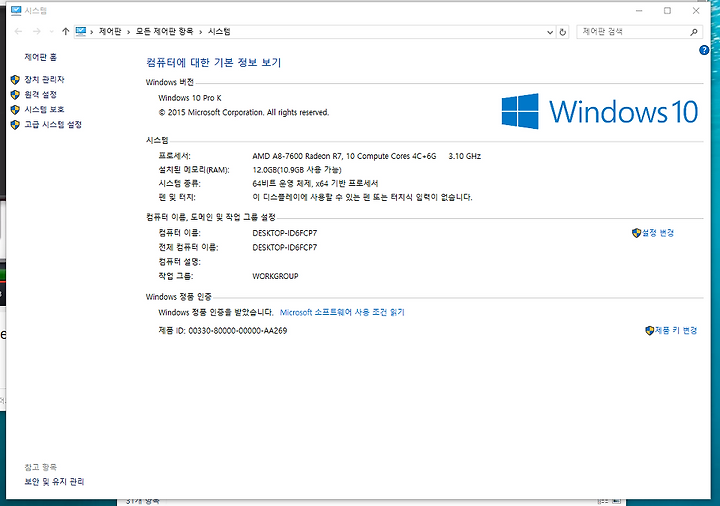Select computer name DESKTOP-ID6FCP7 in 컴퓨터 이름 row

click(x=285, y=233)
